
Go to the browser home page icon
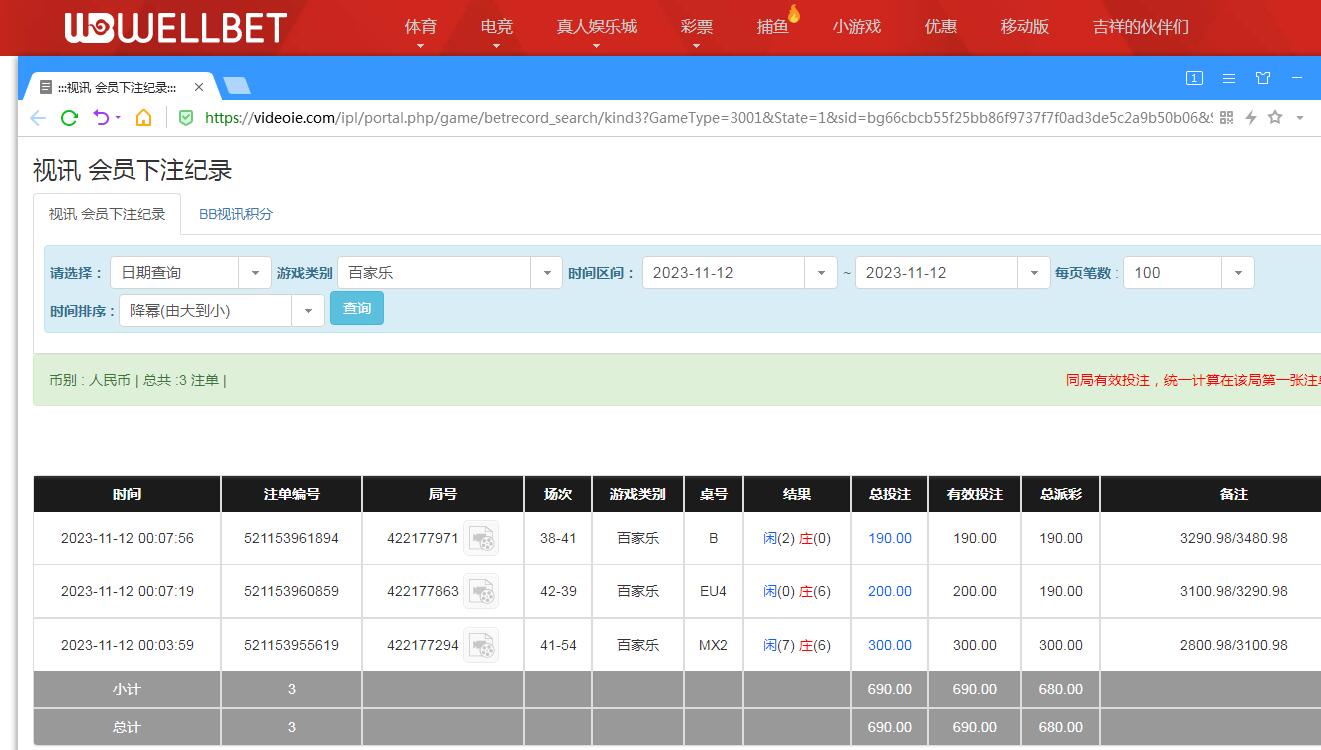coord(143,118)
